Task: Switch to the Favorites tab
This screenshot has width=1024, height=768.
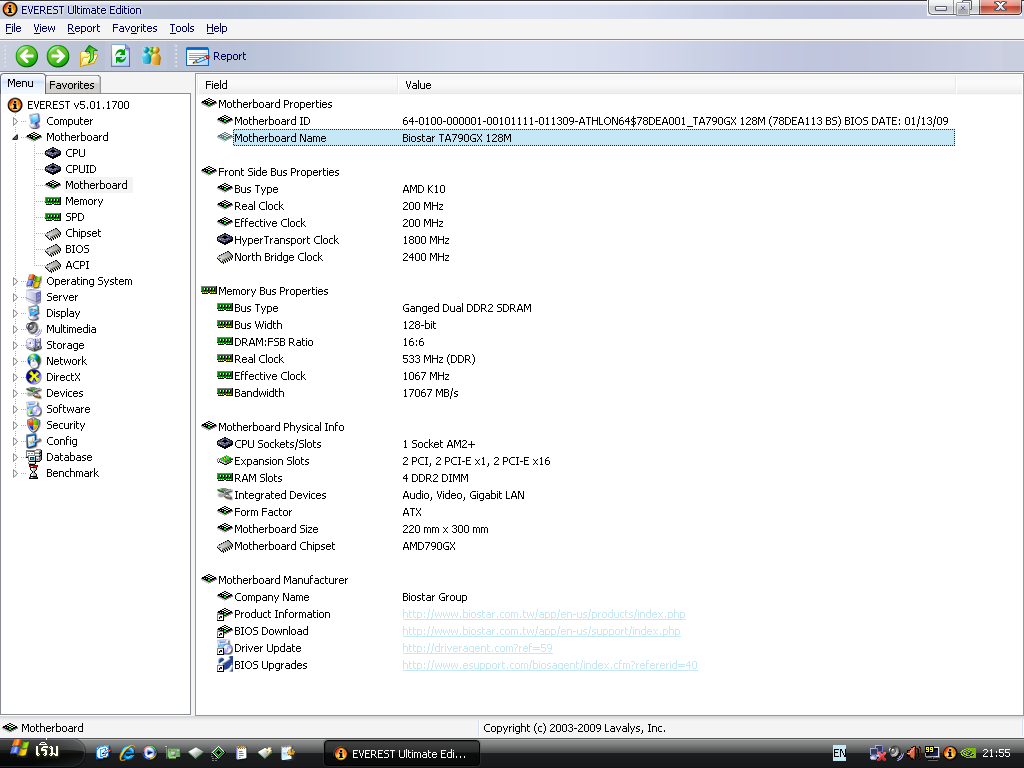Action: [72, 84]
